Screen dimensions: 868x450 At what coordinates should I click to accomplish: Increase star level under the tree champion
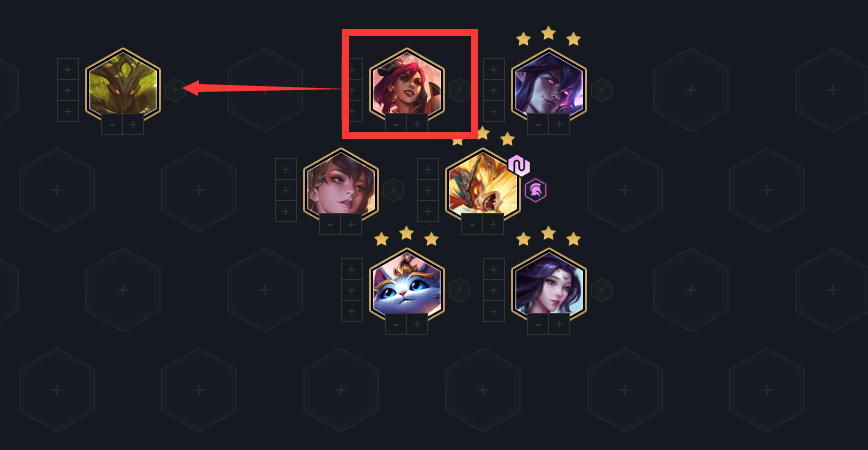[x=133, y=125]
